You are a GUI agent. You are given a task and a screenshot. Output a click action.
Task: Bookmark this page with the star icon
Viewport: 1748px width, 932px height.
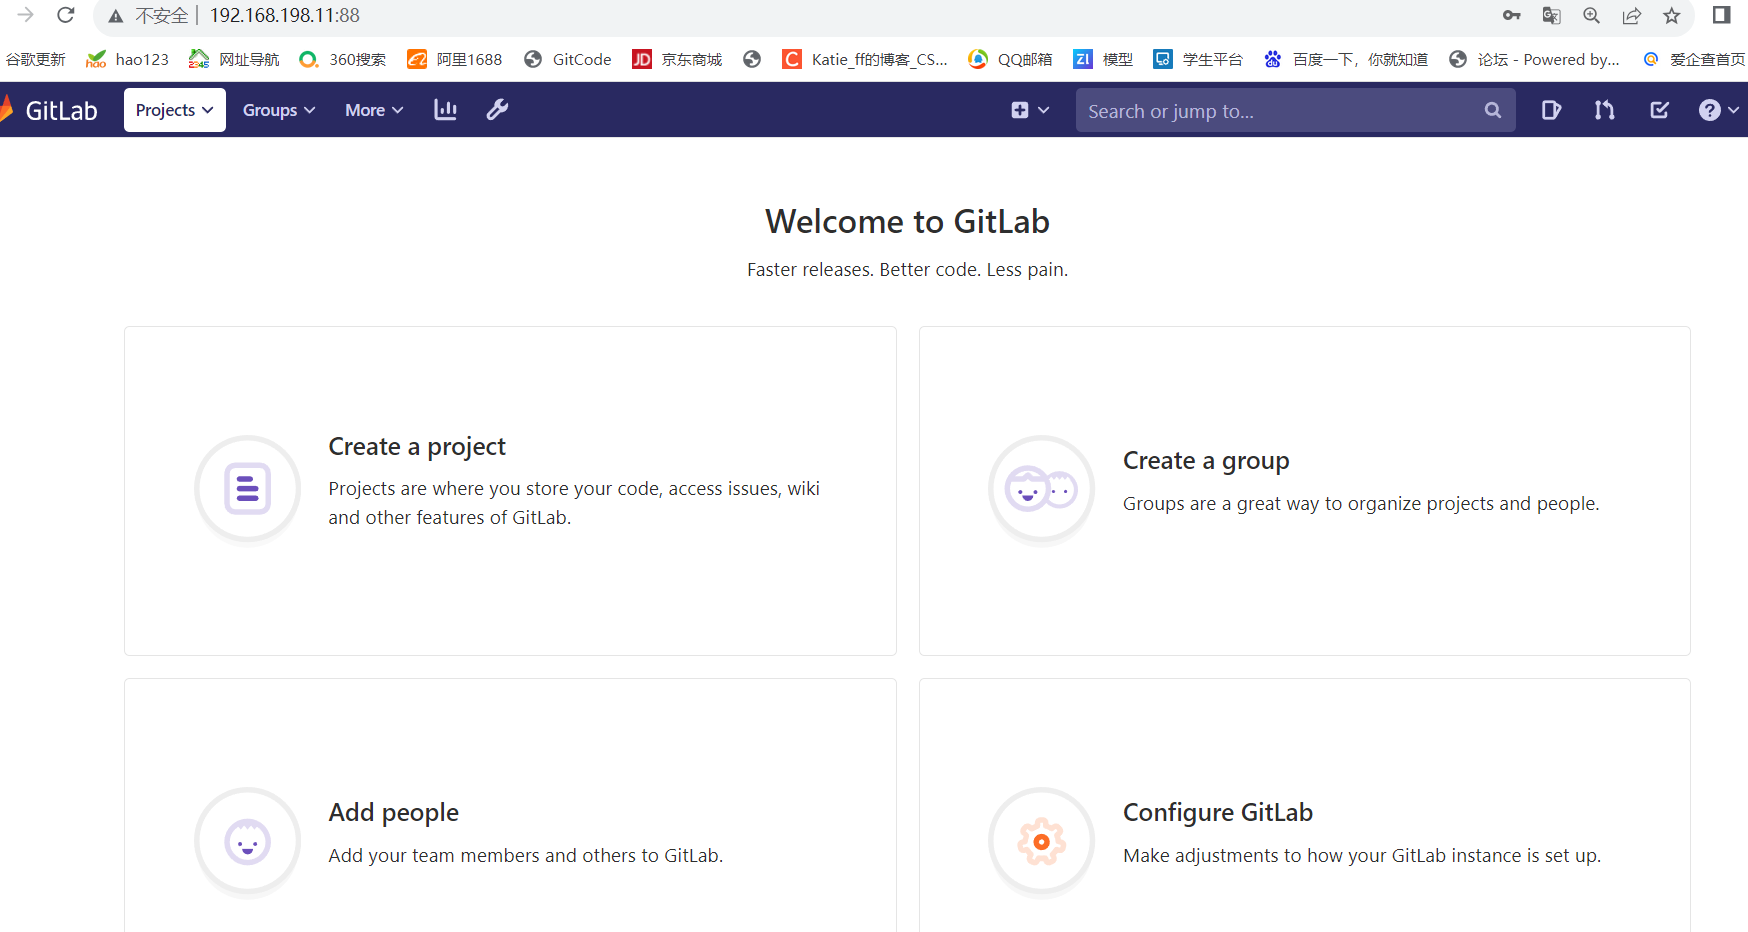(x=1671, y=15)
